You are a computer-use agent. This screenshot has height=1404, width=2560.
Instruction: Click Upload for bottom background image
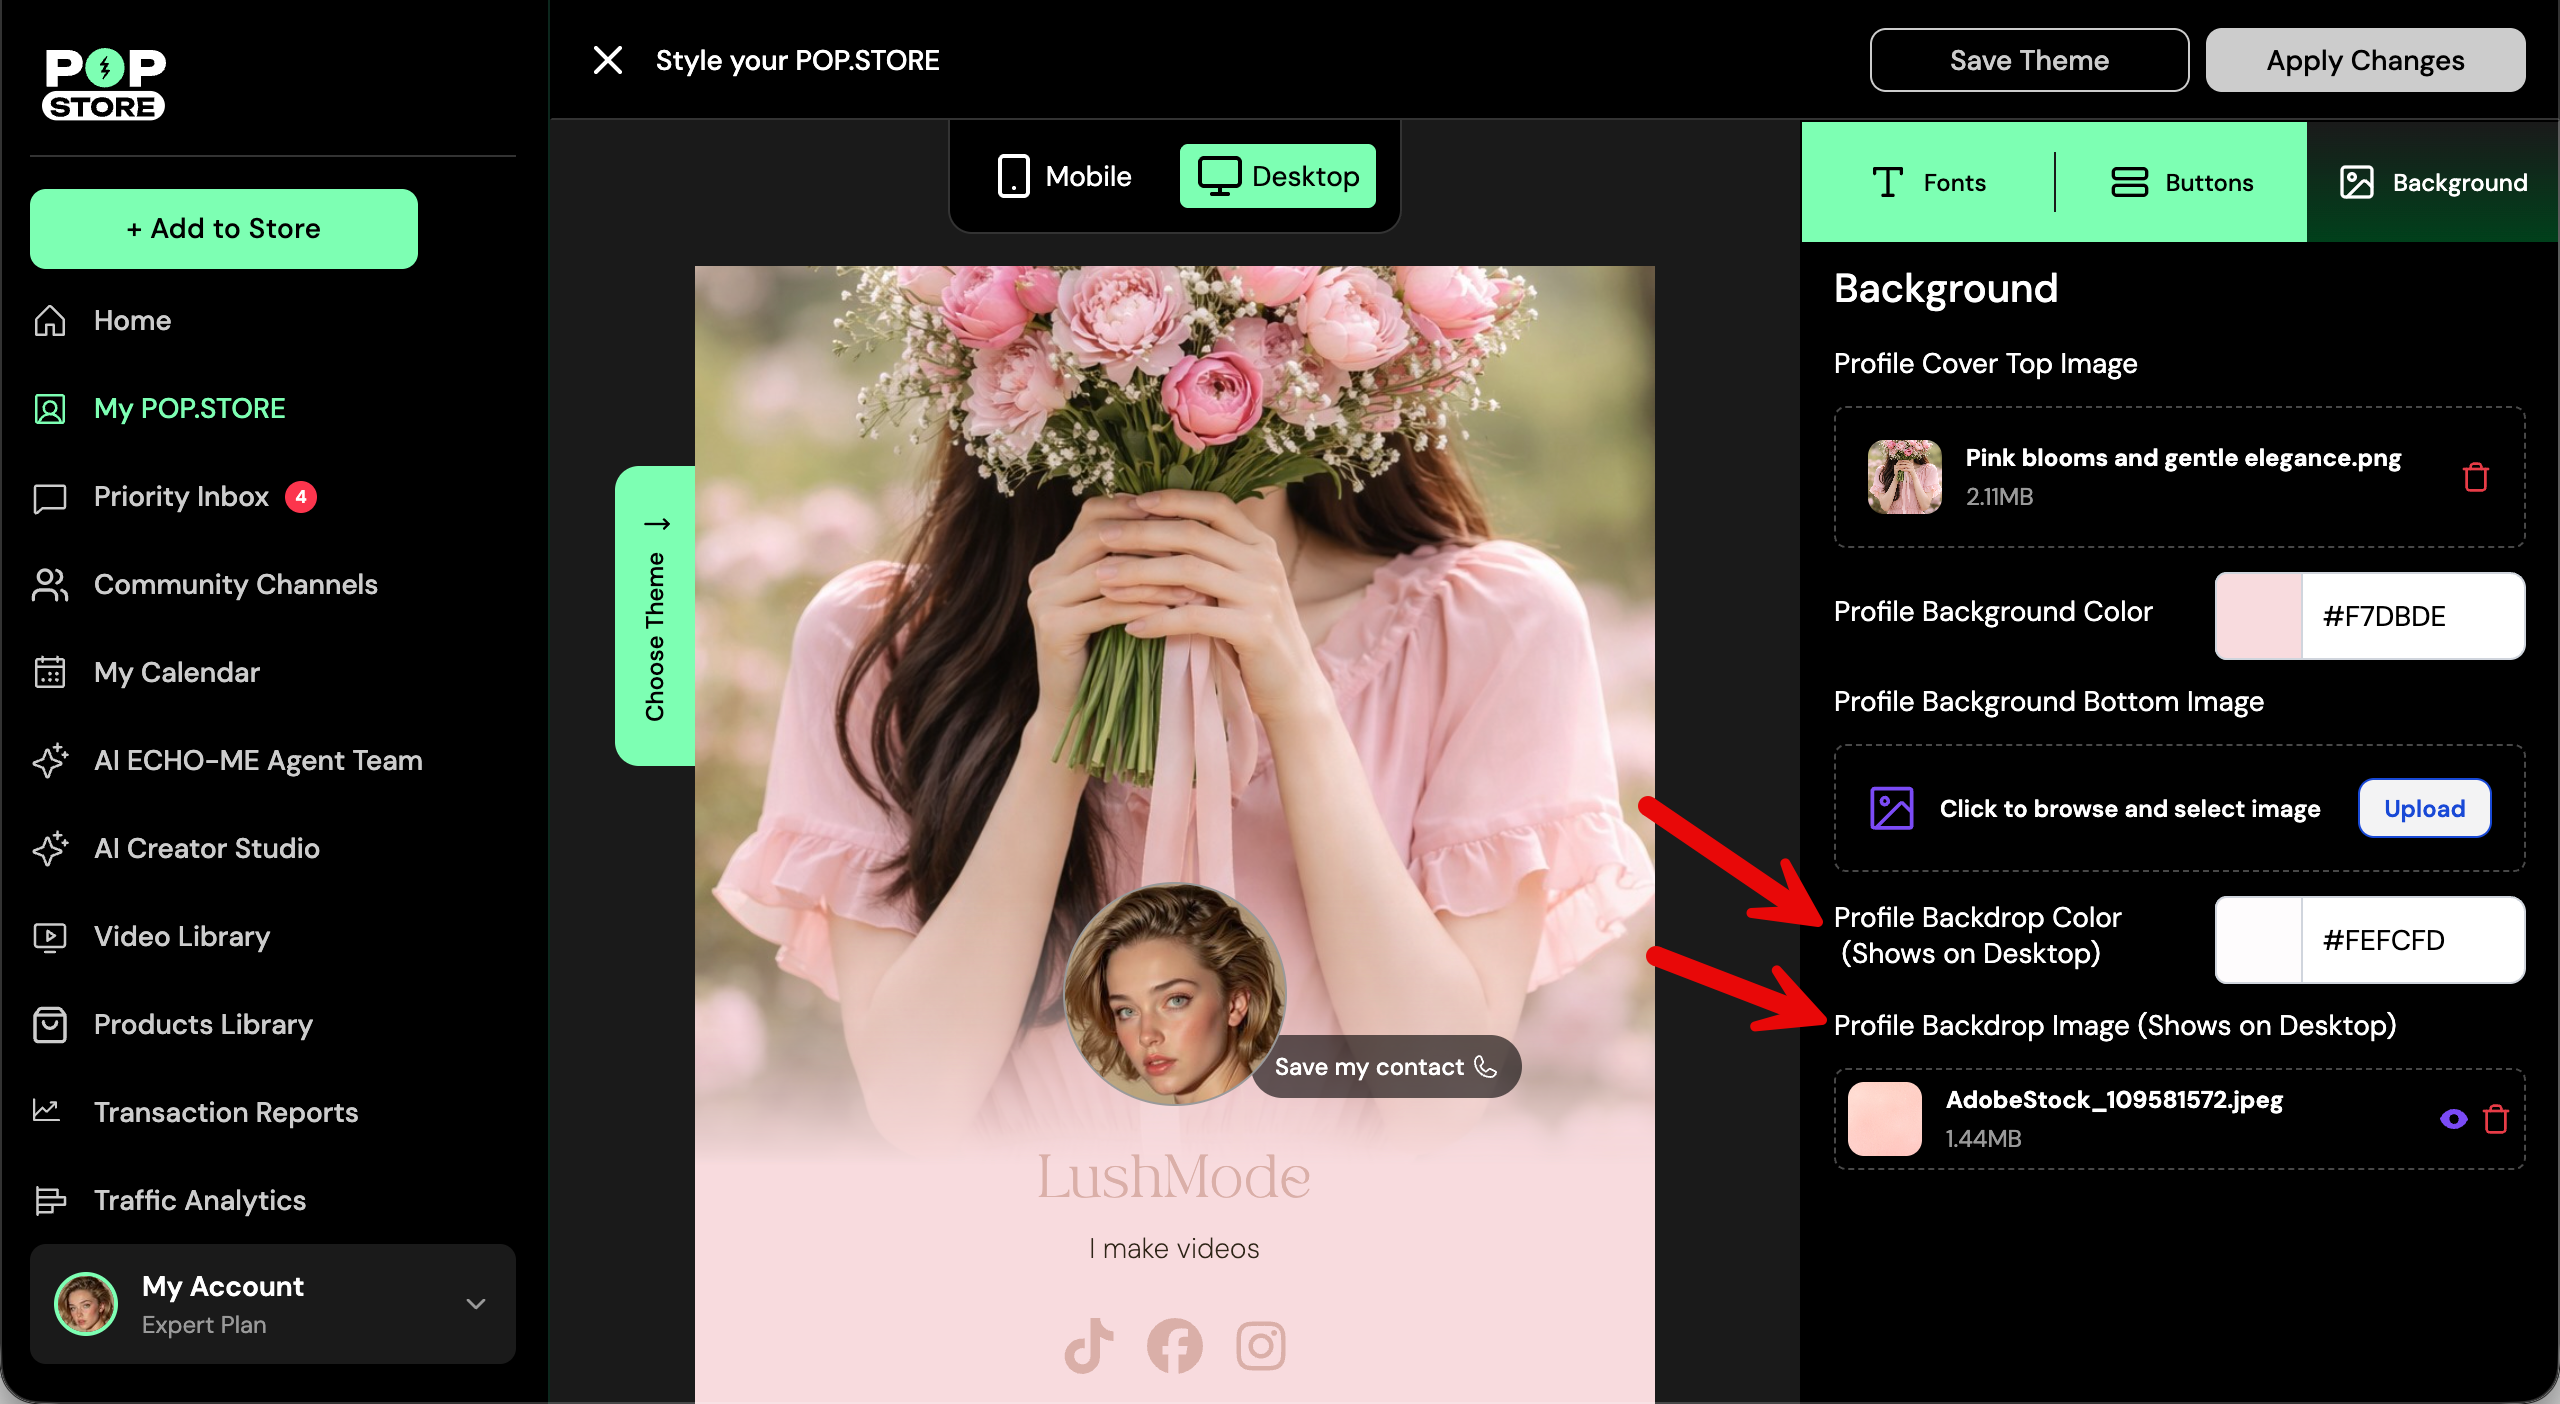pyautogui.click(x=2423, y=808)
